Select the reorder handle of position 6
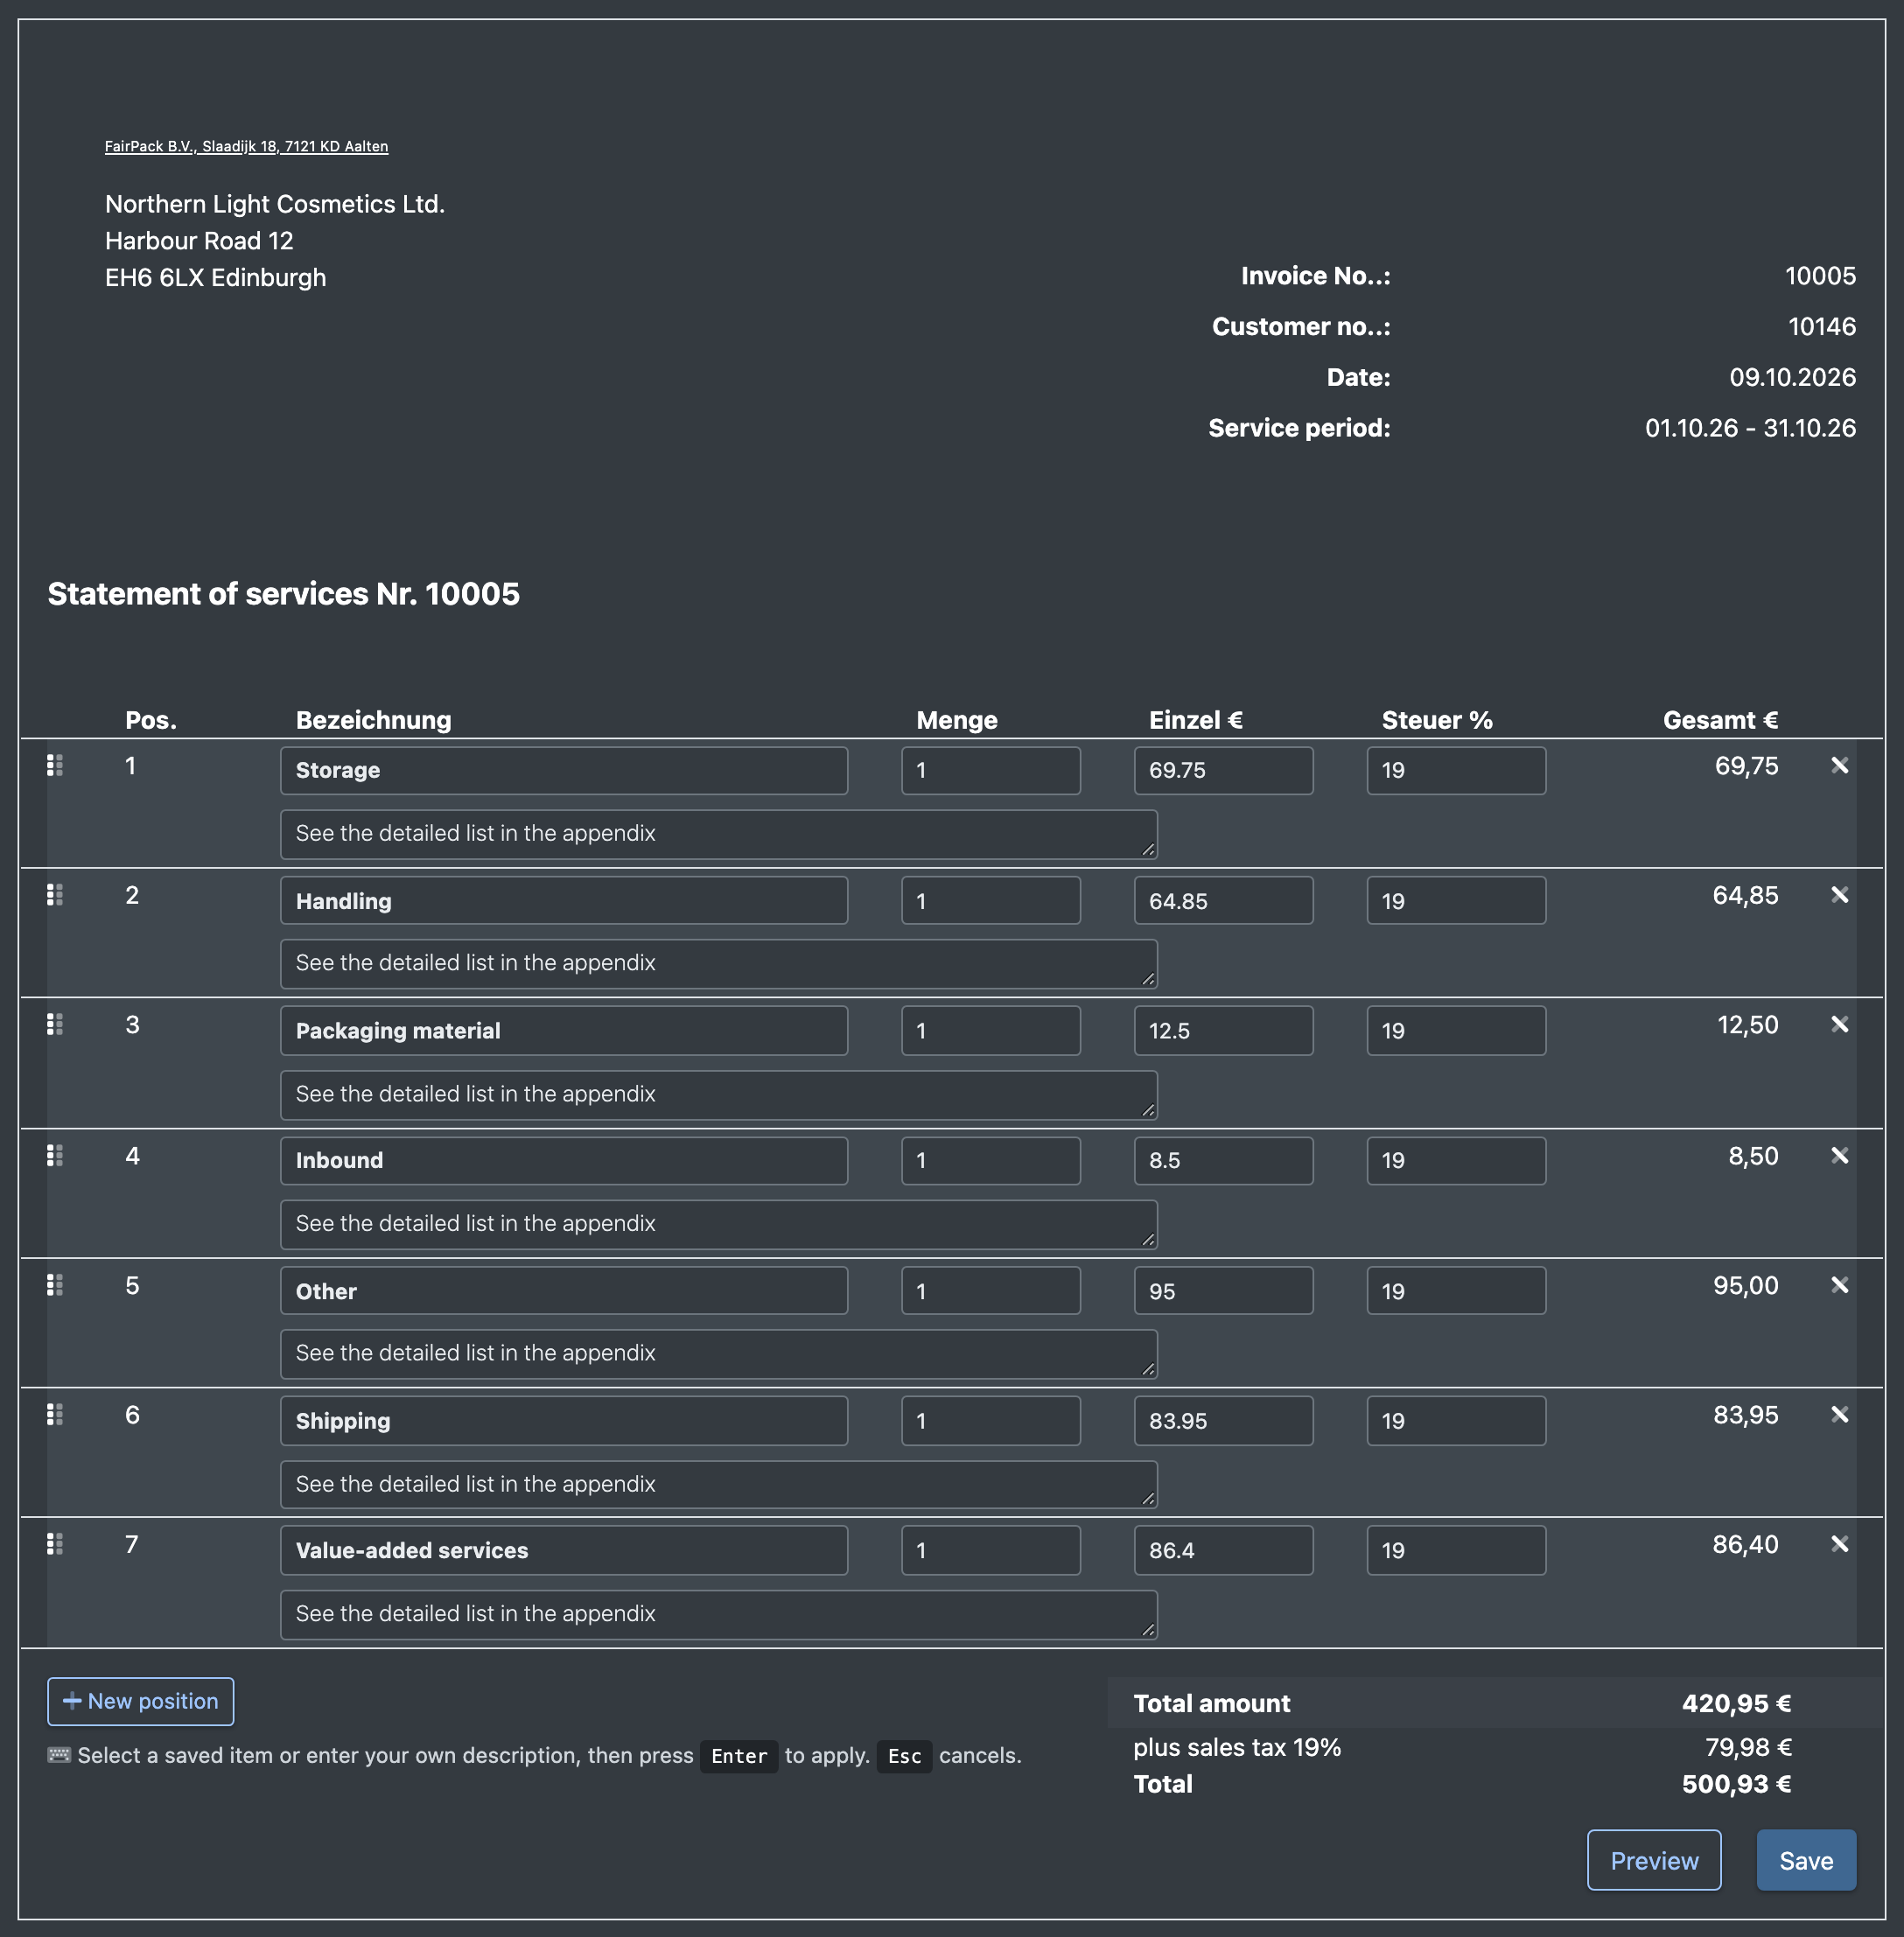Screen dimensions: 1904x1937 55,1415
